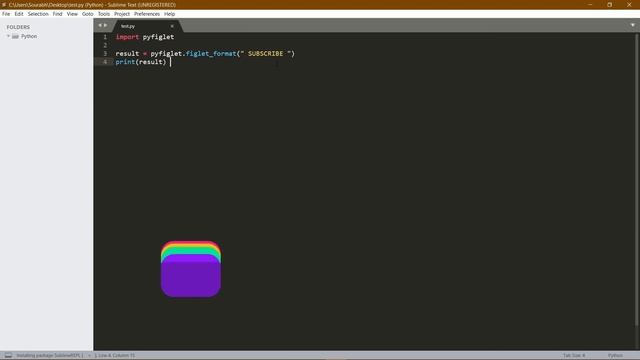The width and height of the screenshot is (640, 360).
Task: Place cursor on the import keyword
Action: [x=127, y=37]
